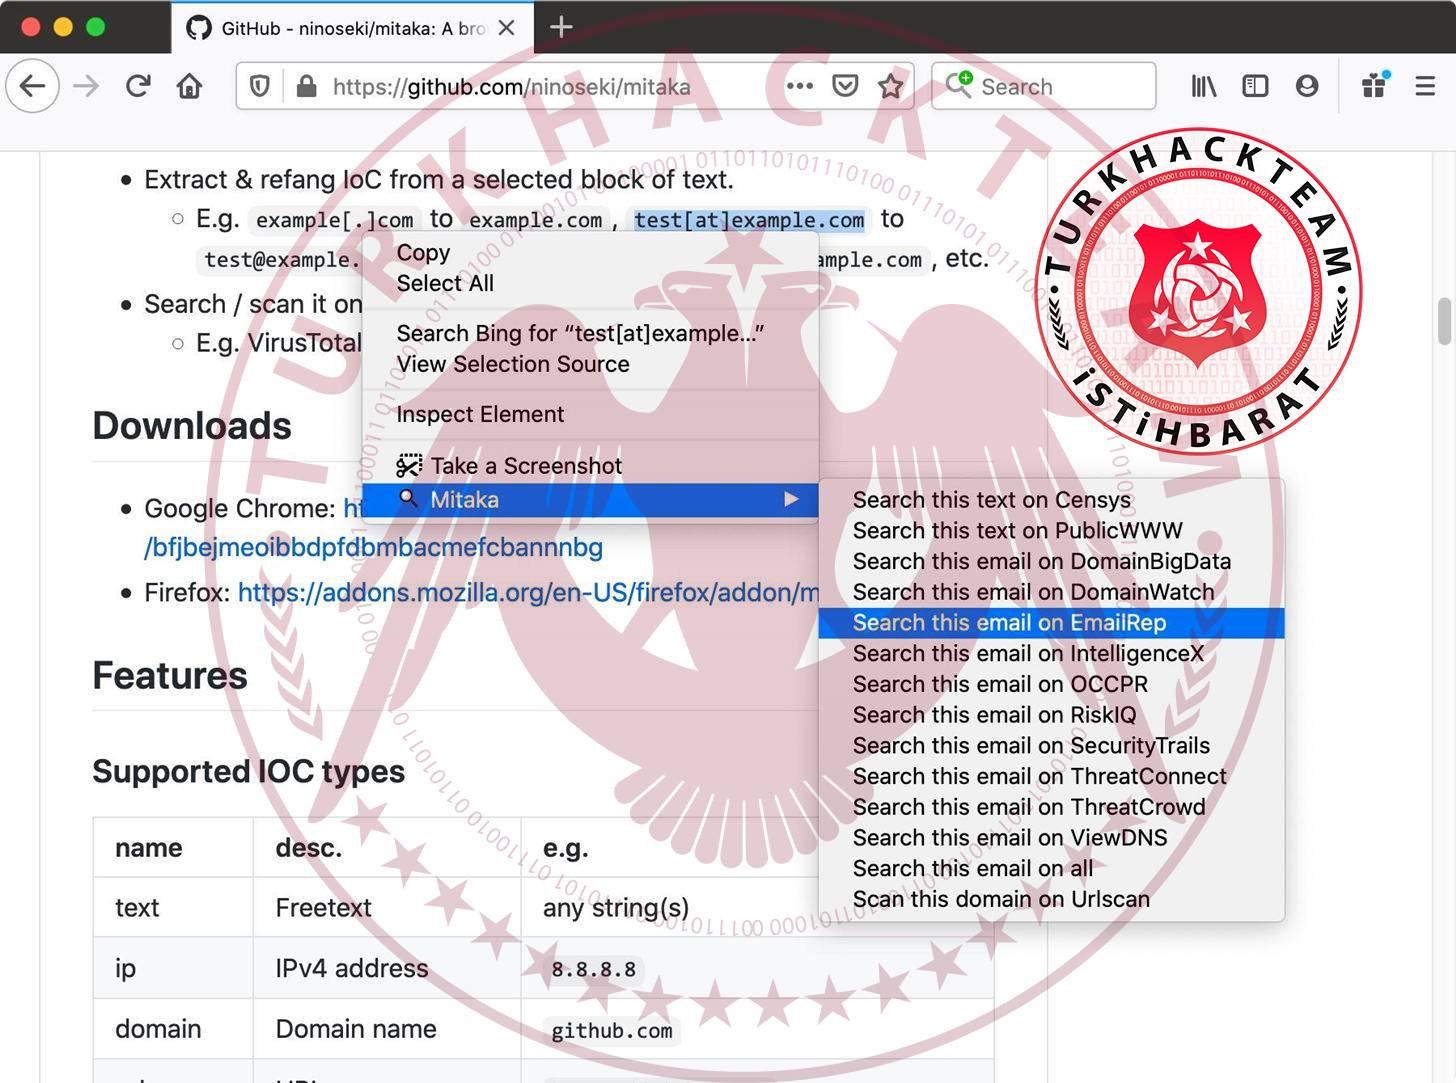Open the Firefox home page

[x=189, y=86]
